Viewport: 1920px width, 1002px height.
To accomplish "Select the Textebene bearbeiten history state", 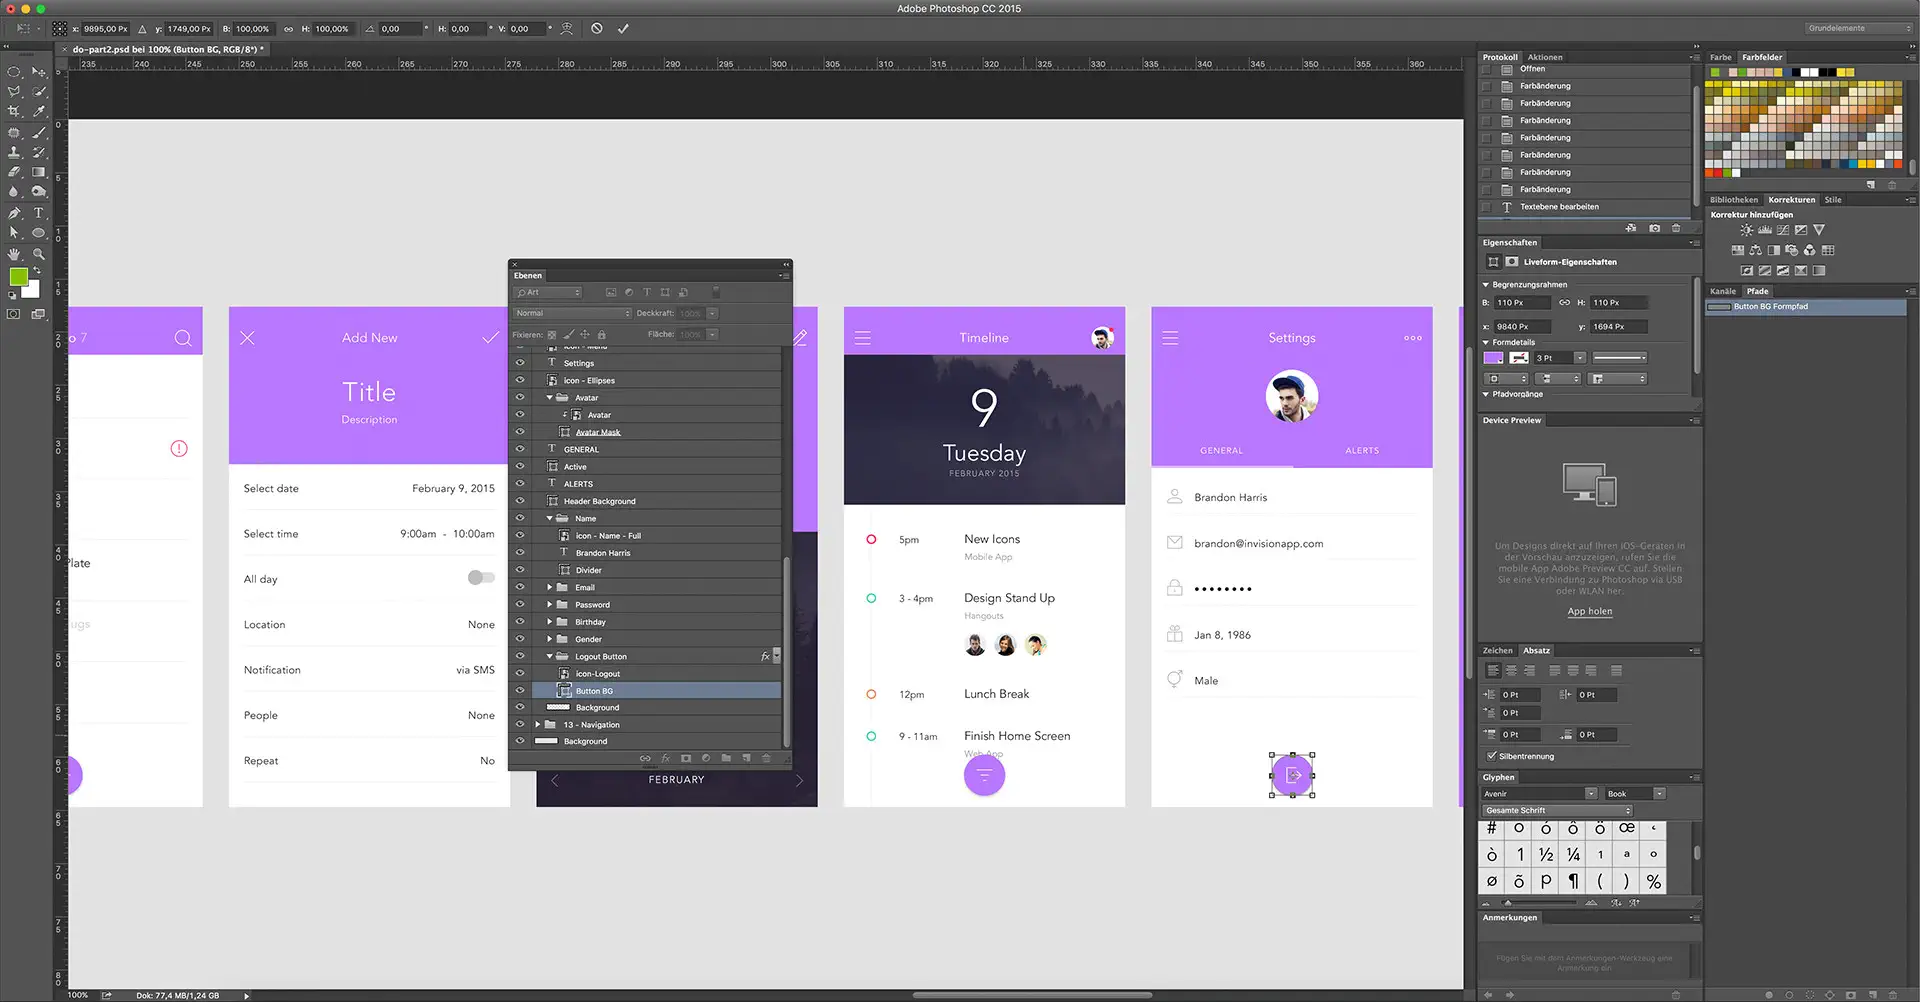I will (x=1559, y=207).
